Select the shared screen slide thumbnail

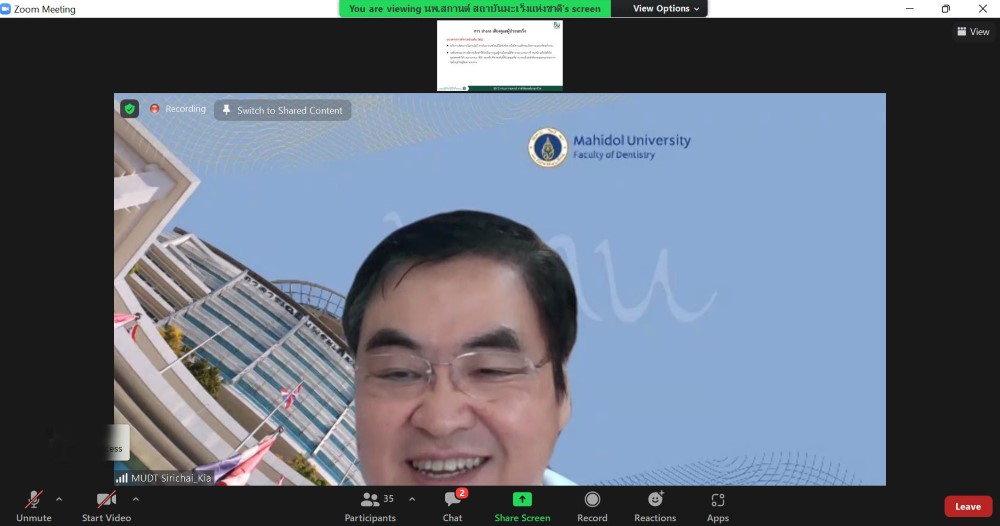500,56
